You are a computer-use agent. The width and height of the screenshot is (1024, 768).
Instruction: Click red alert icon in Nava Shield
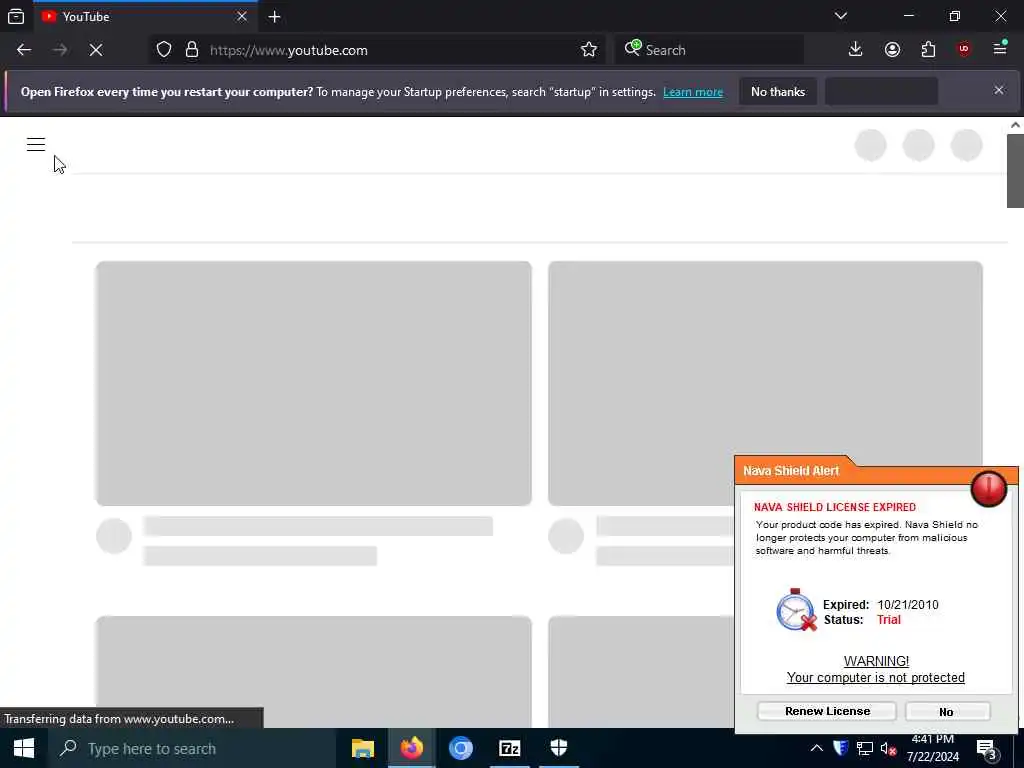pyautogui.click(x=988, y=488)
